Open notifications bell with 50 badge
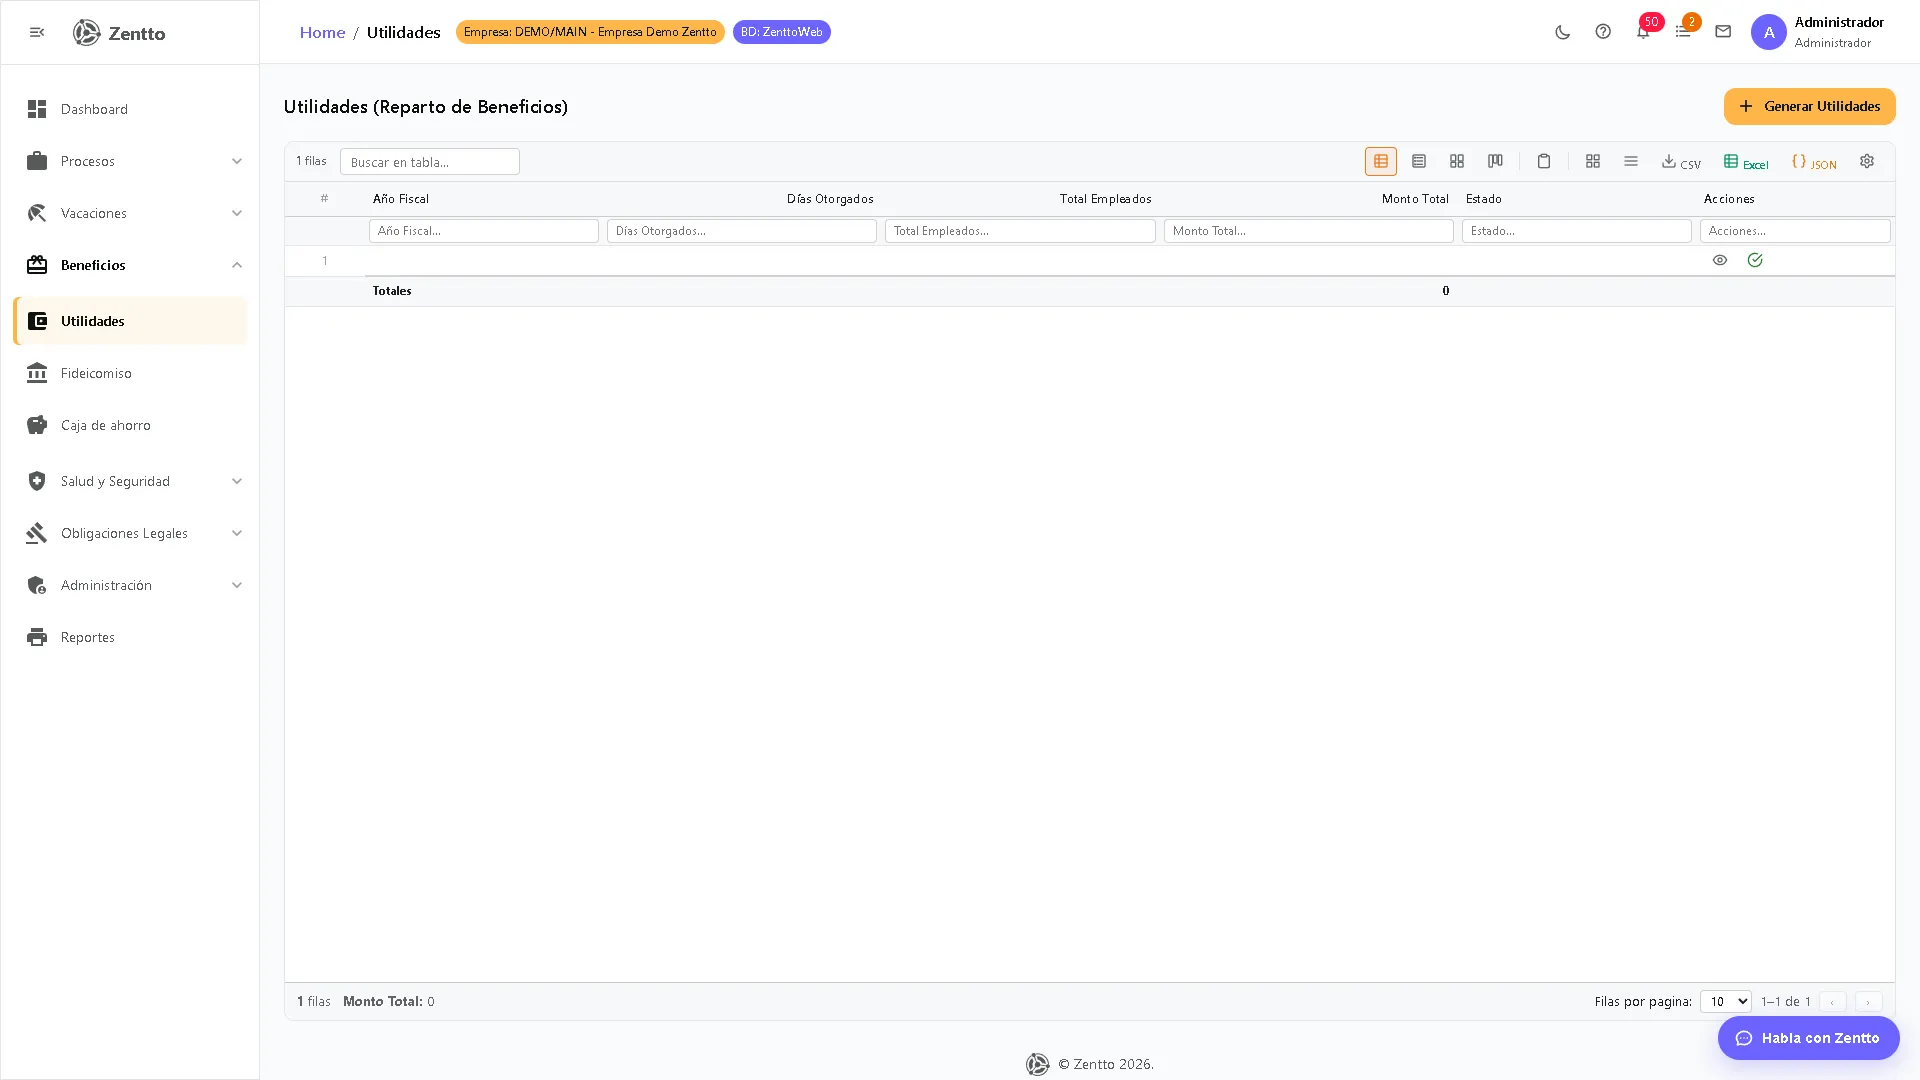Screen dimensions: 1920x1080 coord(1643,32)
